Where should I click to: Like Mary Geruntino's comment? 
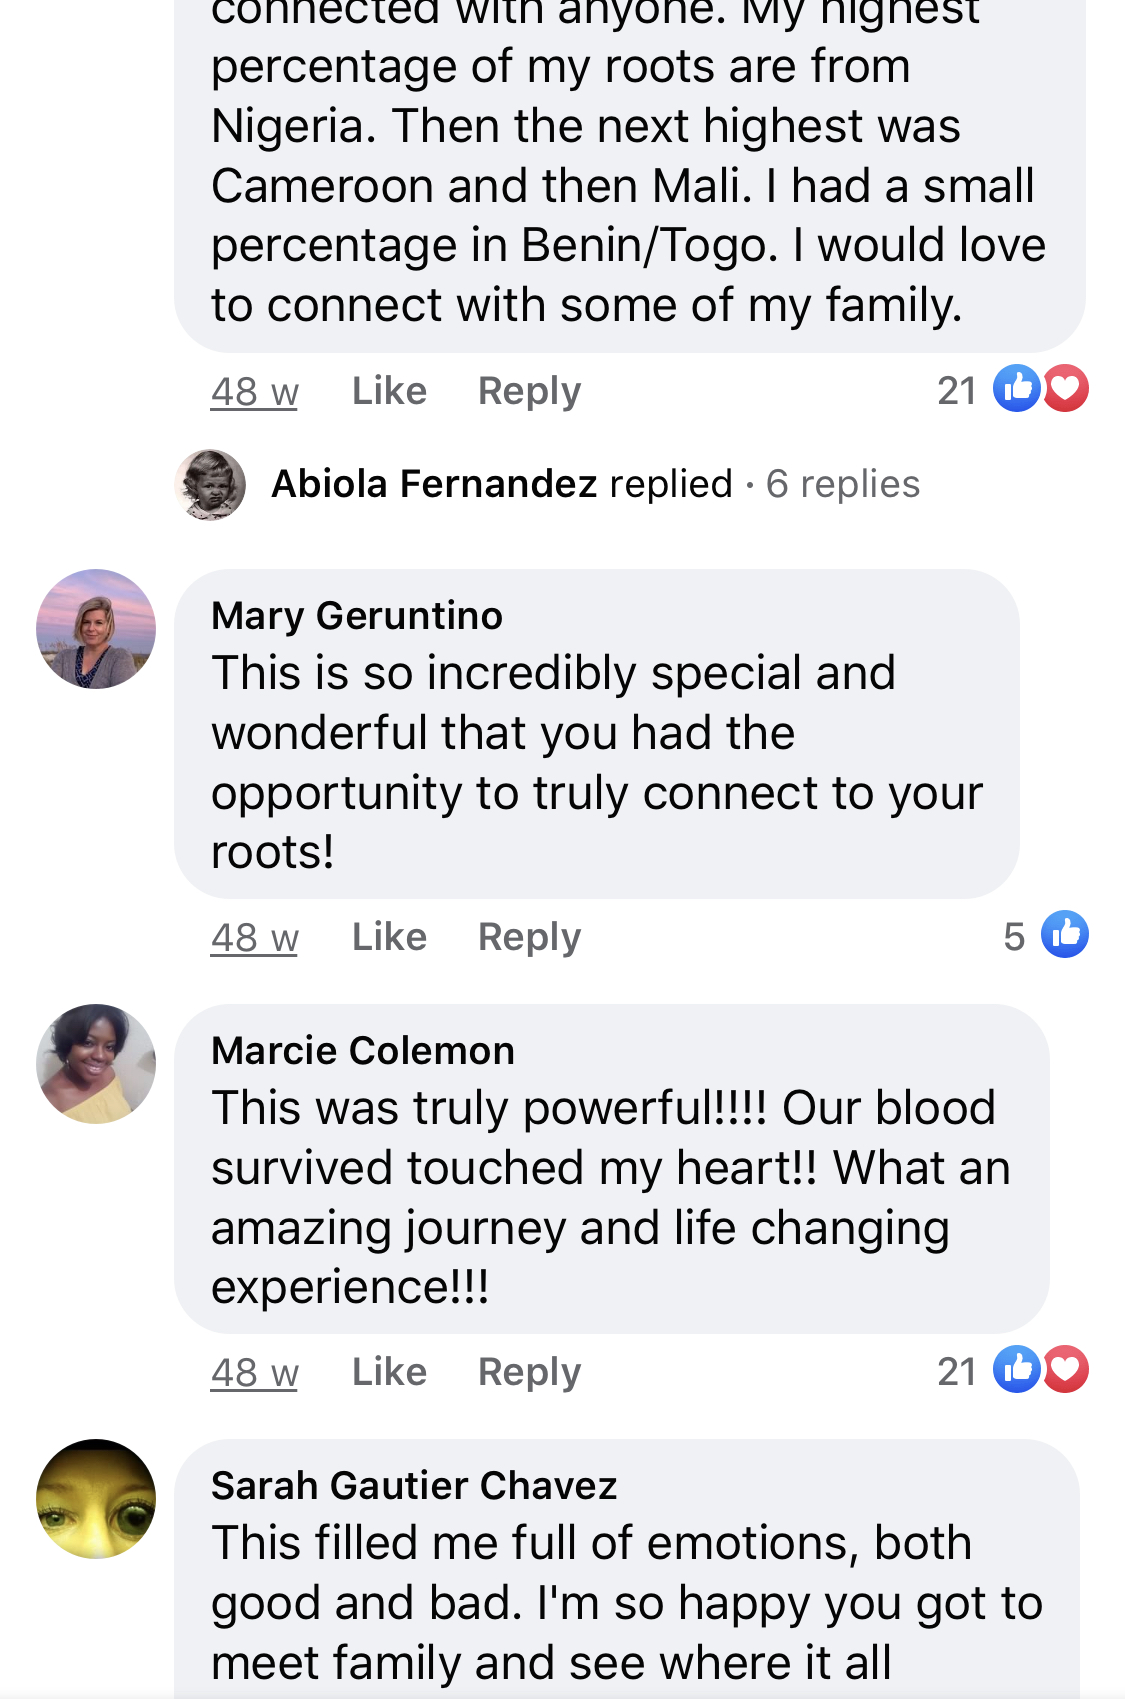click(x=389, y=937)
